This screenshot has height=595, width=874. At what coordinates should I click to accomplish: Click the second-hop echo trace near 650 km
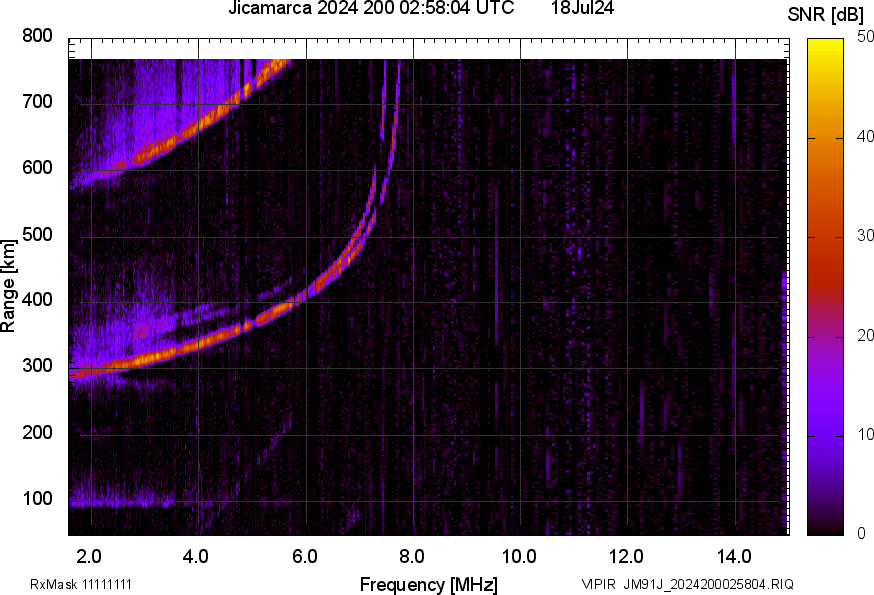point(190,133)
